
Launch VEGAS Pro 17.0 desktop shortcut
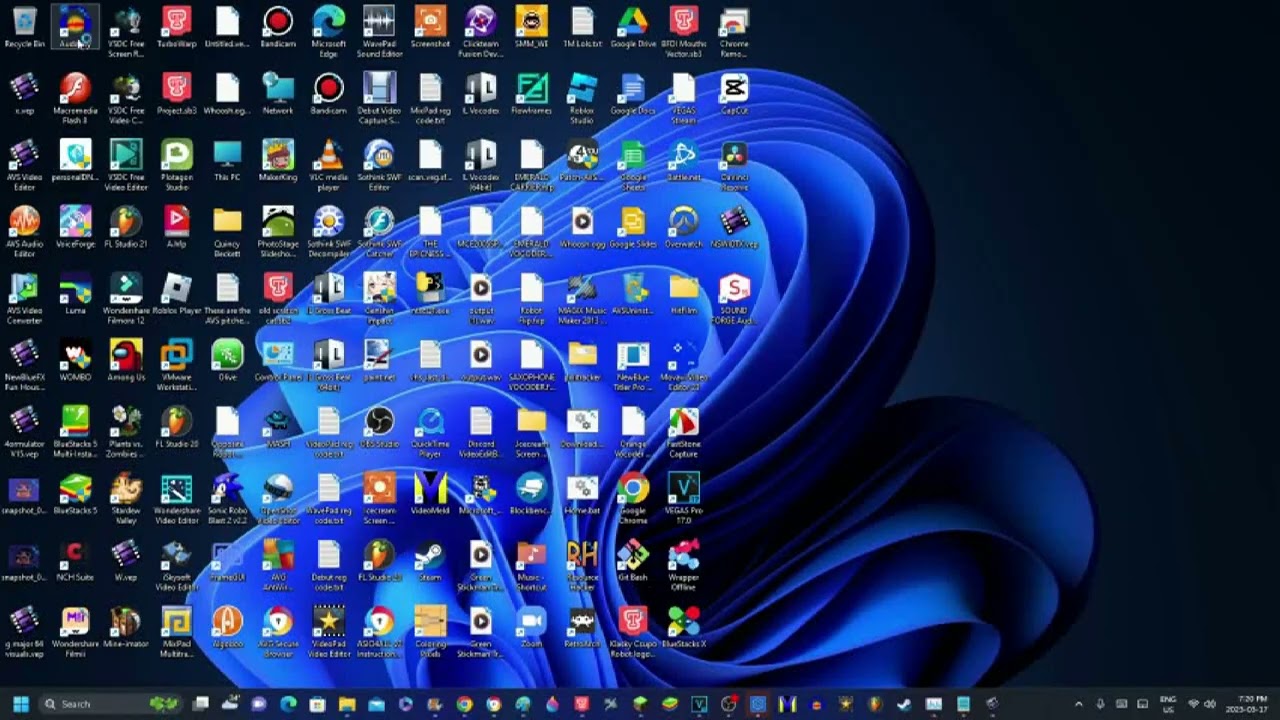(x=684, y=498)
